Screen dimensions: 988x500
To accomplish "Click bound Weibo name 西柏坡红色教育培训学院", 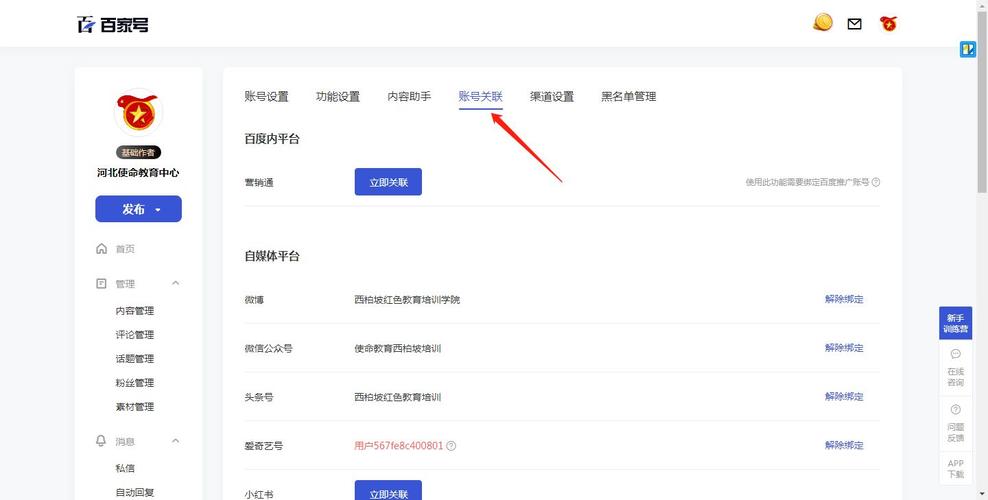I will 407,300.
